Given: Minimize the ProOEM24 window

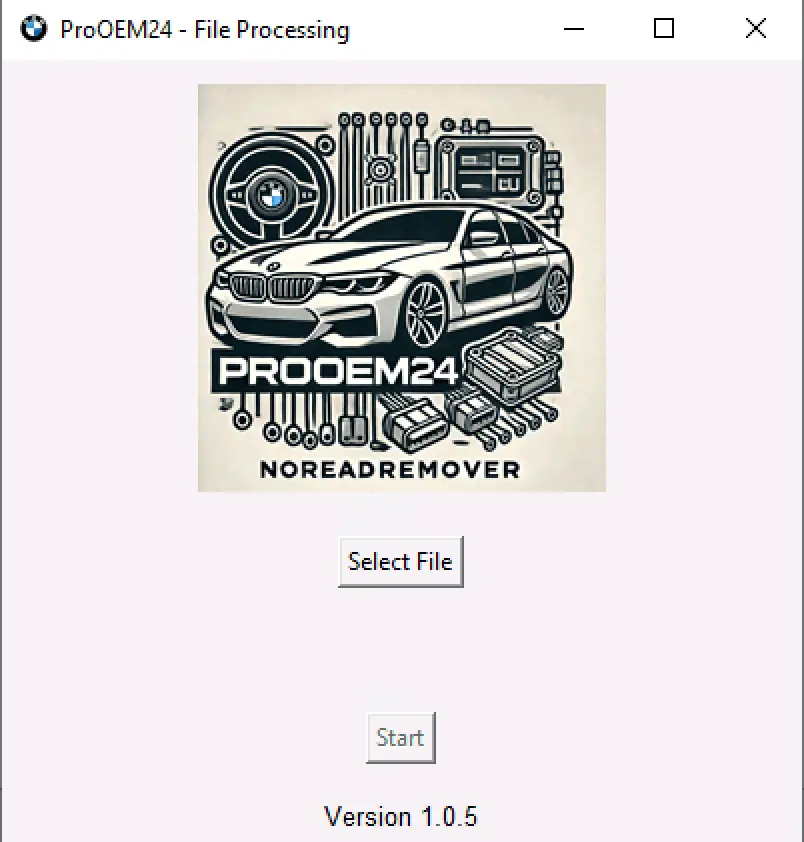Looking at the screenshot, I should pos(574,28).
